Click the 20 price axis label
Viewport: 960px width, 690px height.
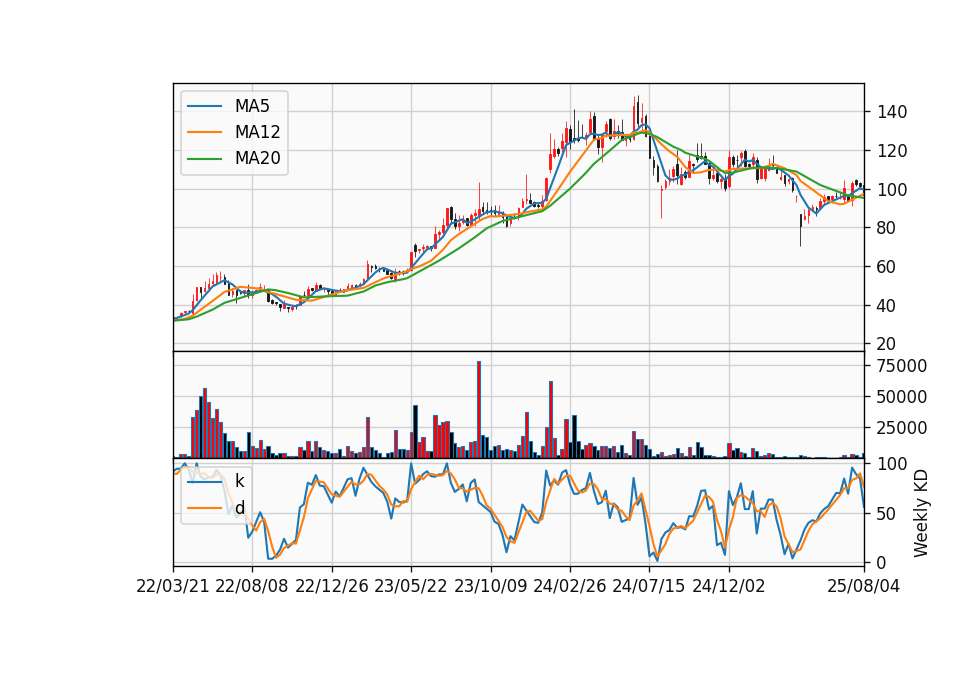click(887, 344)
